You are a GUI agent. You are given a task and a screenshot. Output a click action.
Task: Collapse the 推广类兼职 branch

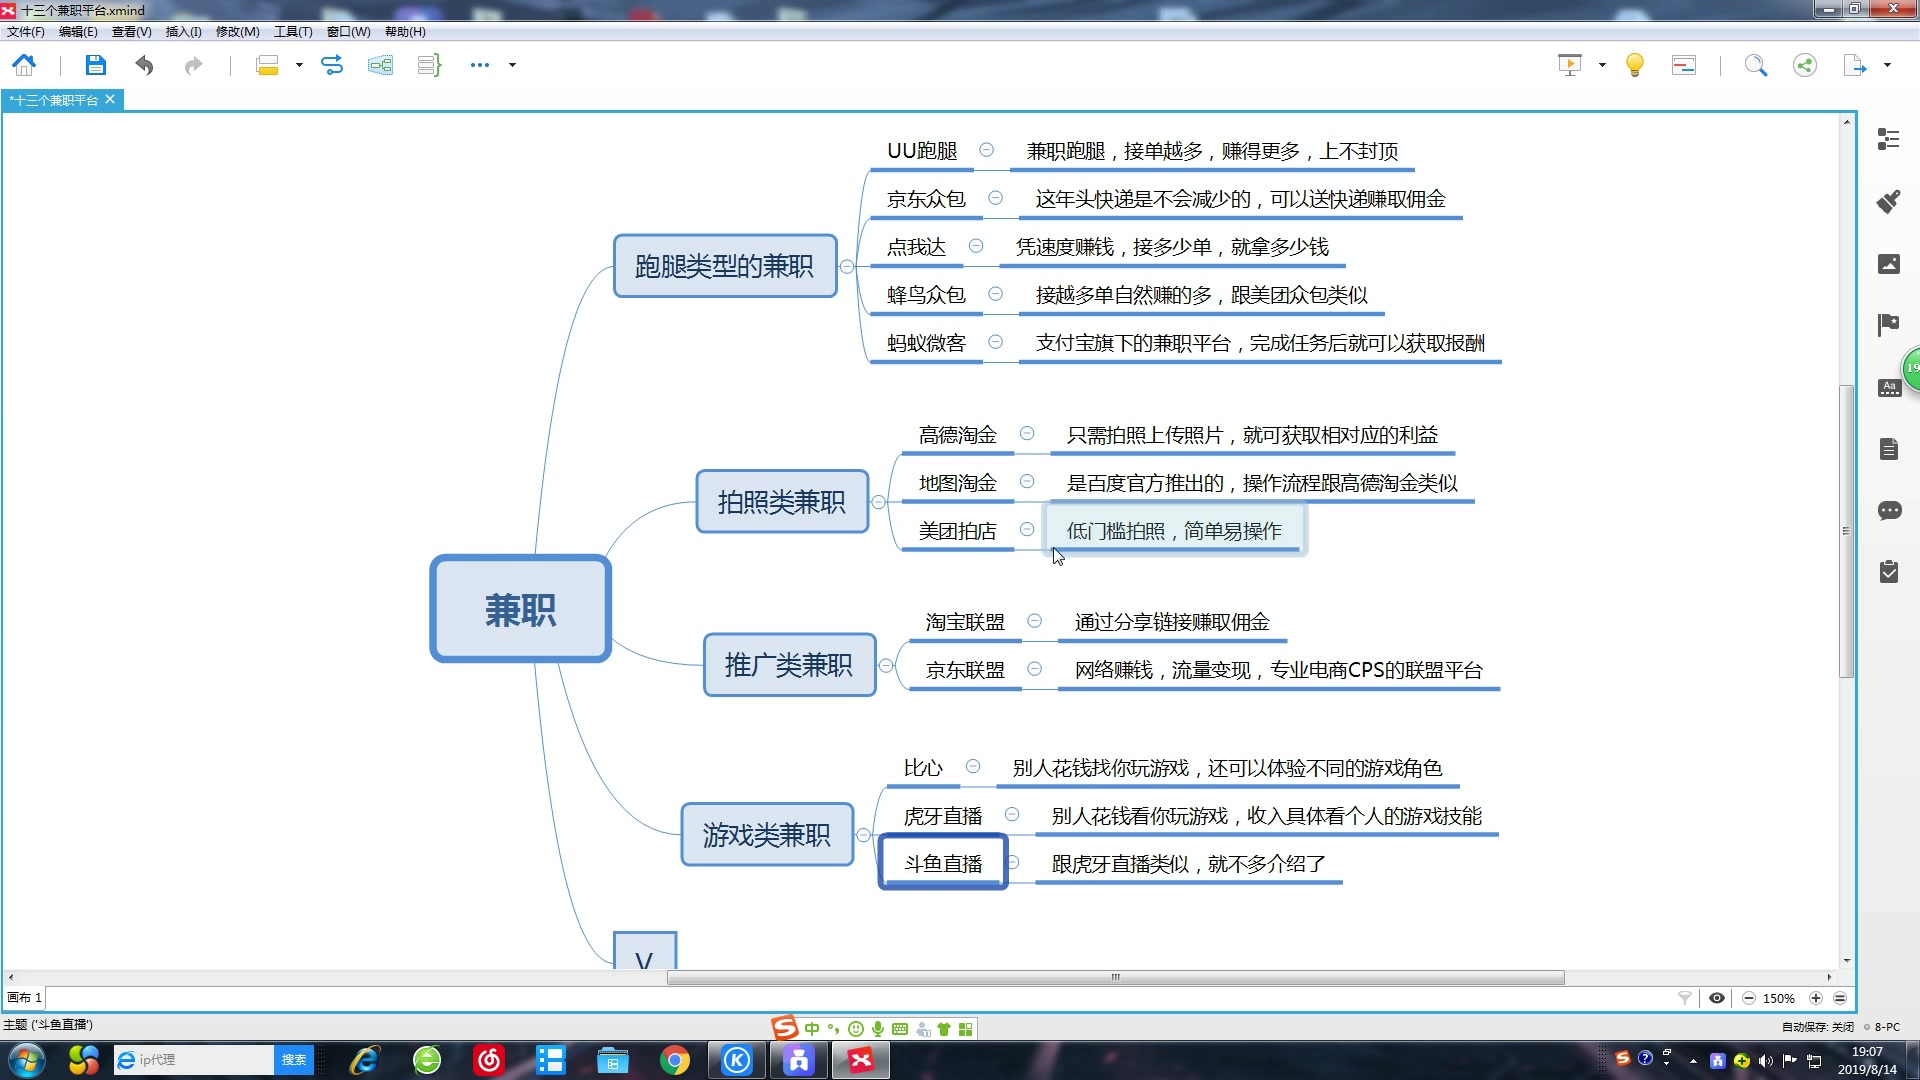point(886,665)
